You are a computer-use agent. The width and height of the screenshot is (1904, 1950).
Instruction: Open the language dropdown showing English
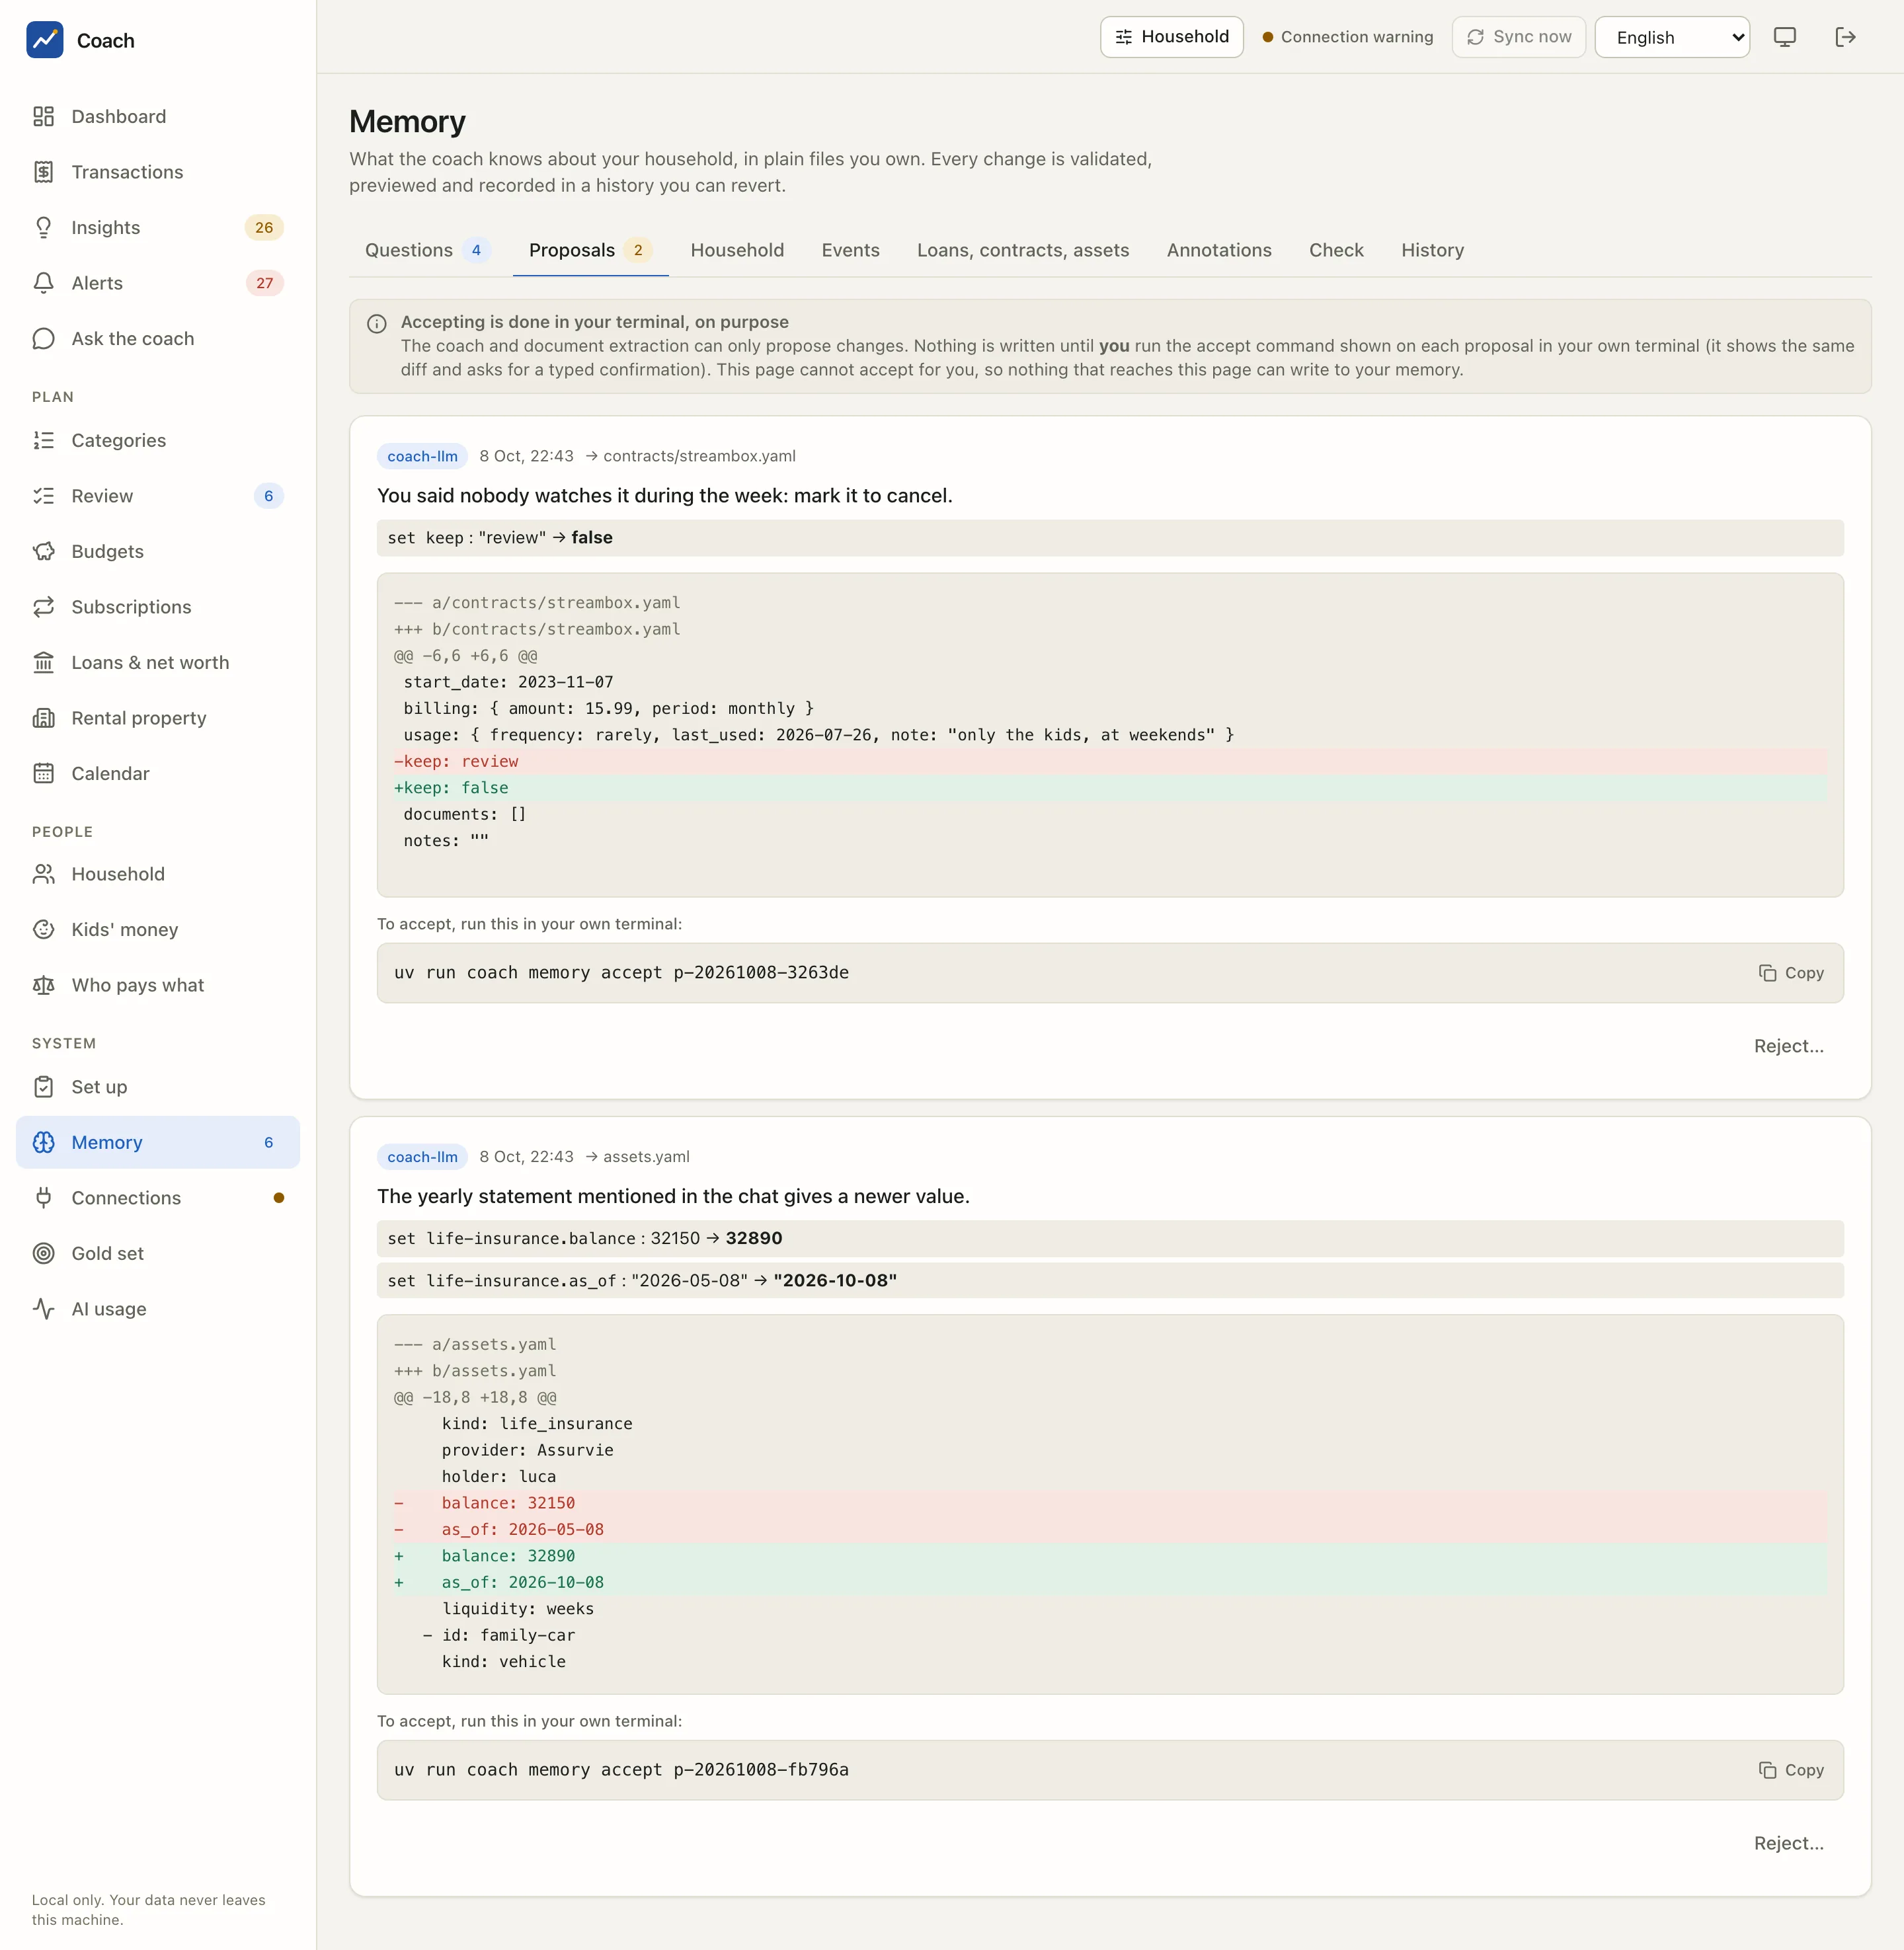1672,37
